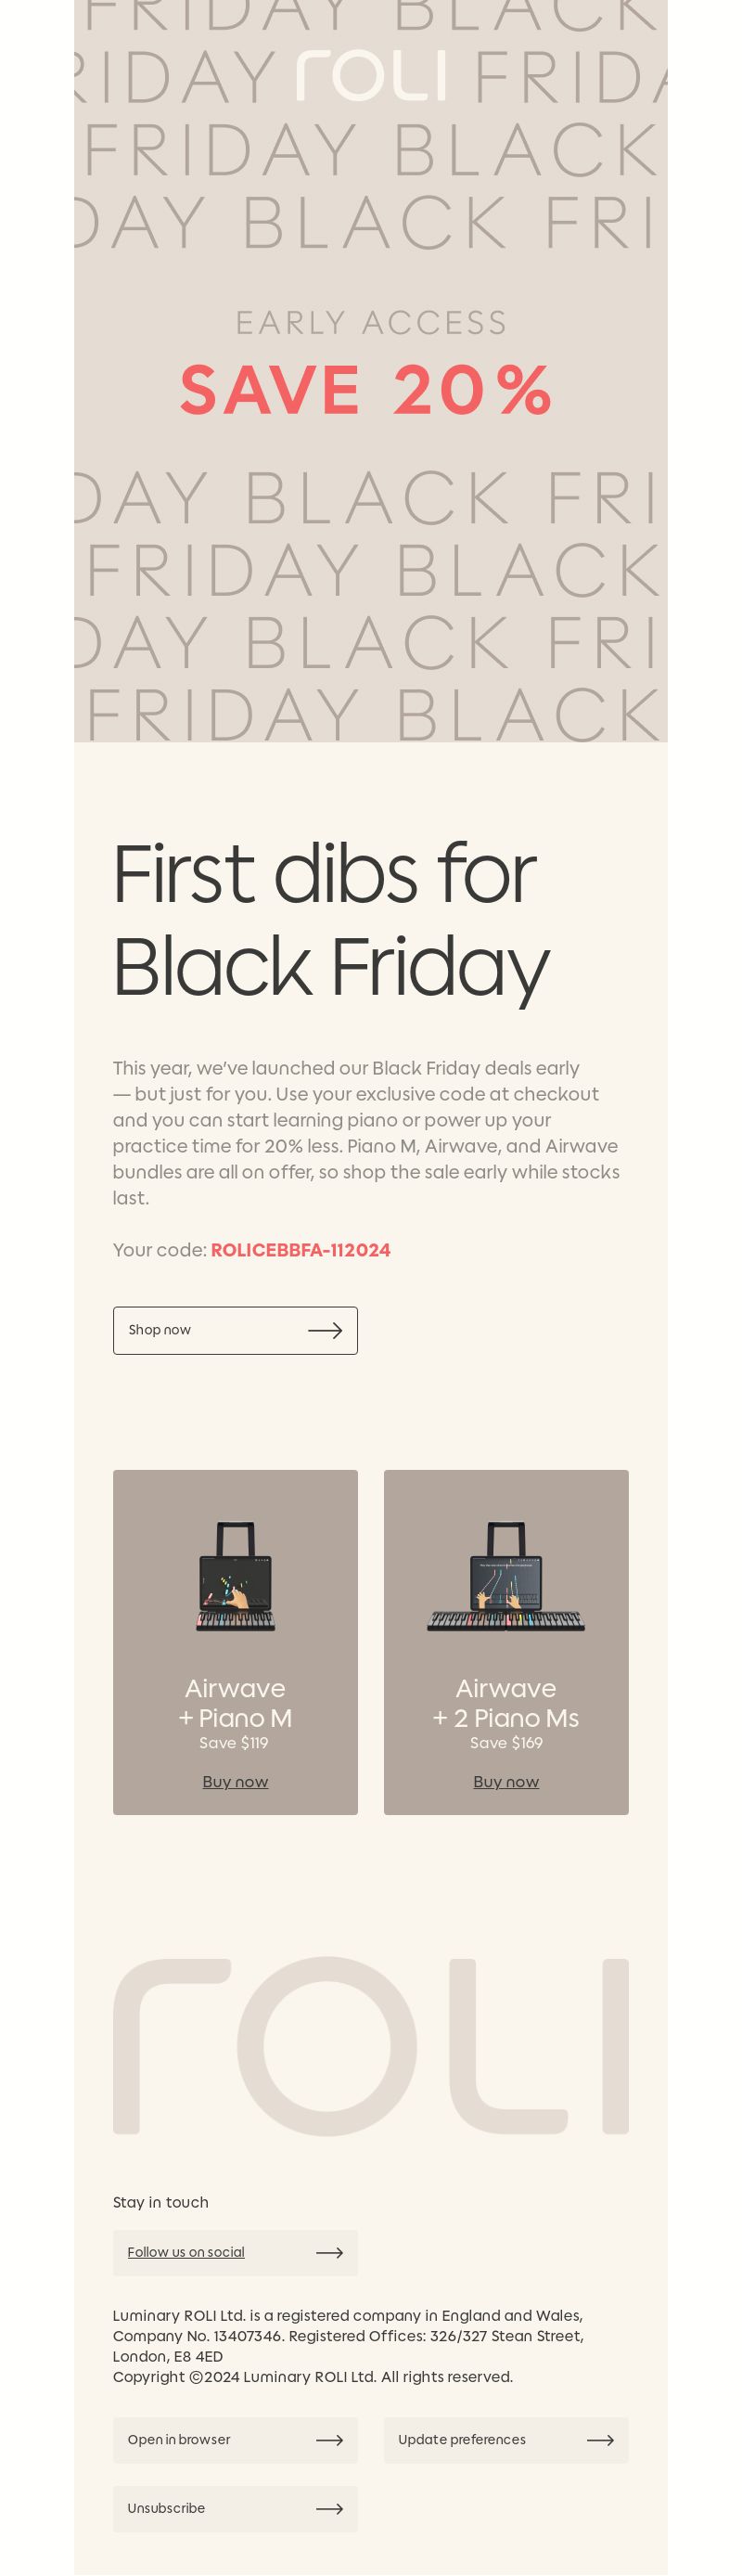
Task: Click the ROLICEBBFA-112024 promo code text
Action: click(300, 1250)
